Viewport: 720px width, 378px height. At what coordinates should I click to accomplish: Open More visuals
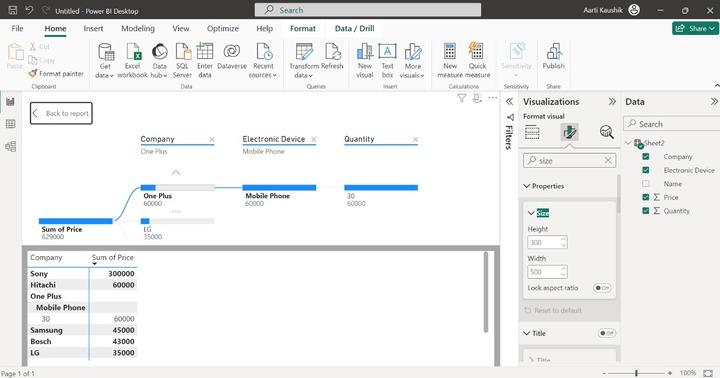(x=412, y=61)
